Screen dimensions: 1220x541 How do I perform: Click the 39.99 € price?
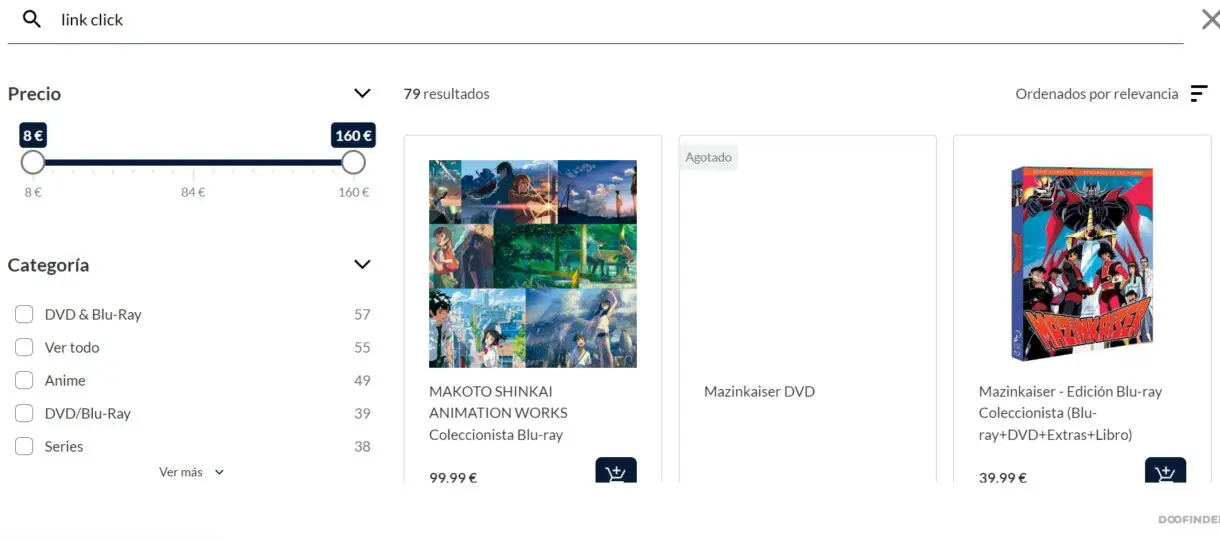point(1003,478)
